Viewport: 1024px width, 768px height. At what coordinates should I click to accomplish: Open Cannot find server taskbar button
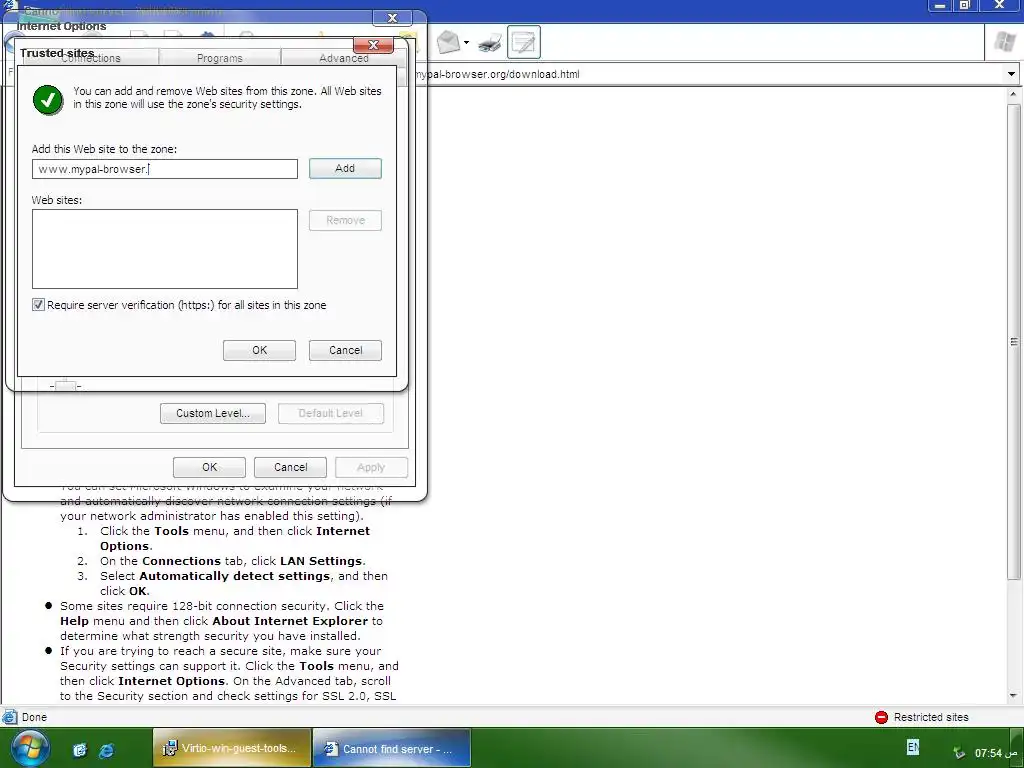point(391,748)
